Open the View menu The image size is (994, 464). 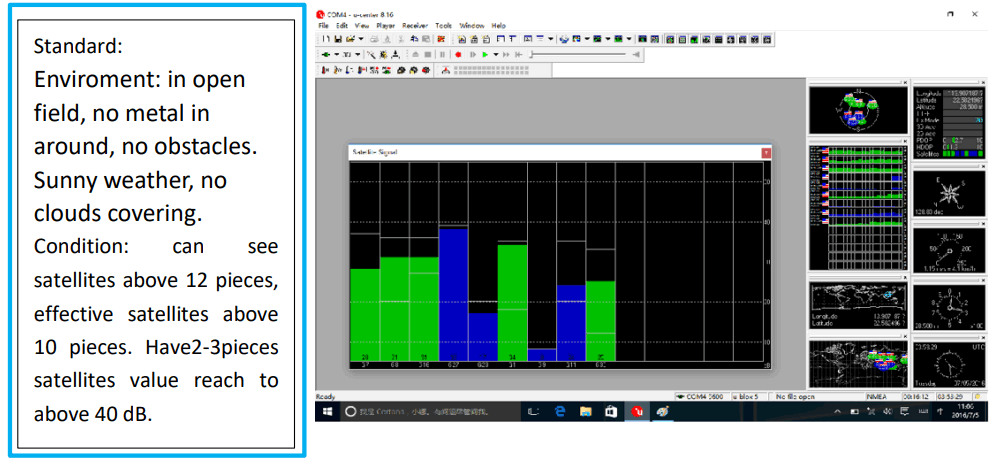[x=362, y=26]
